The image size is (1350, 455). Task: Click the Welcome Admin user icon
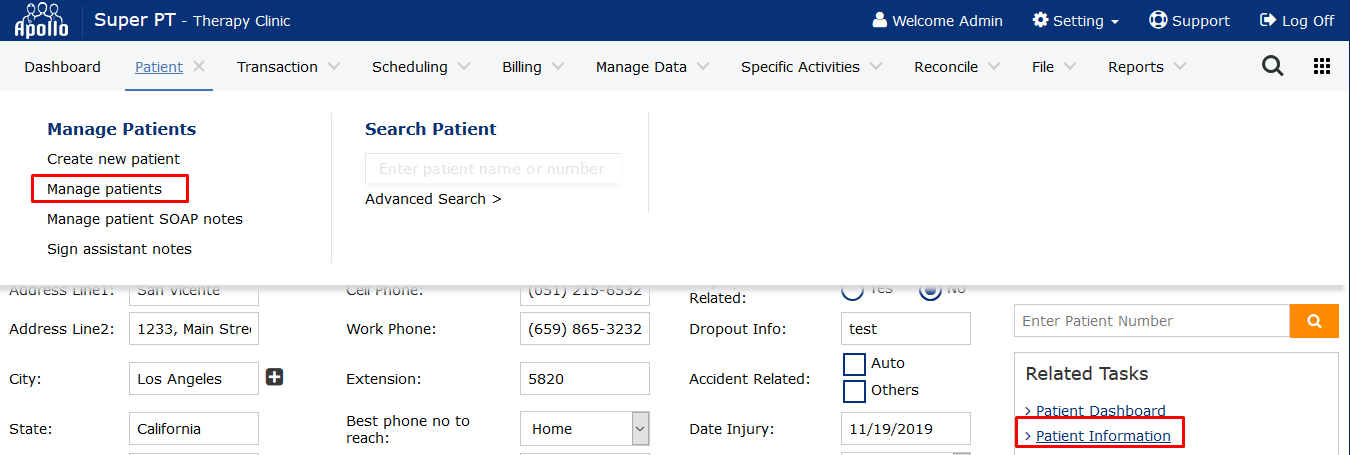(x=880, y=20)
